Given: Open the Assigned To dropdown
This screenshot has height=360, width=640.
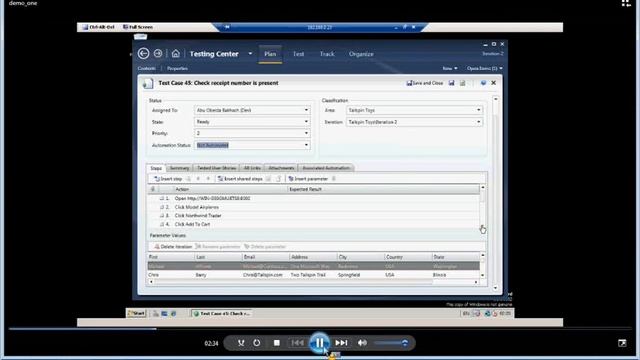Looking at the screenshot, I should 306,110.
